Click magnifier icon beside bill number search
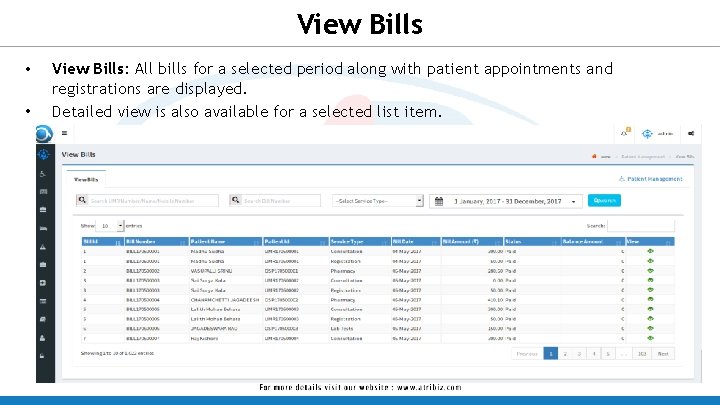720x405 pixels. [x=235, y=200]
